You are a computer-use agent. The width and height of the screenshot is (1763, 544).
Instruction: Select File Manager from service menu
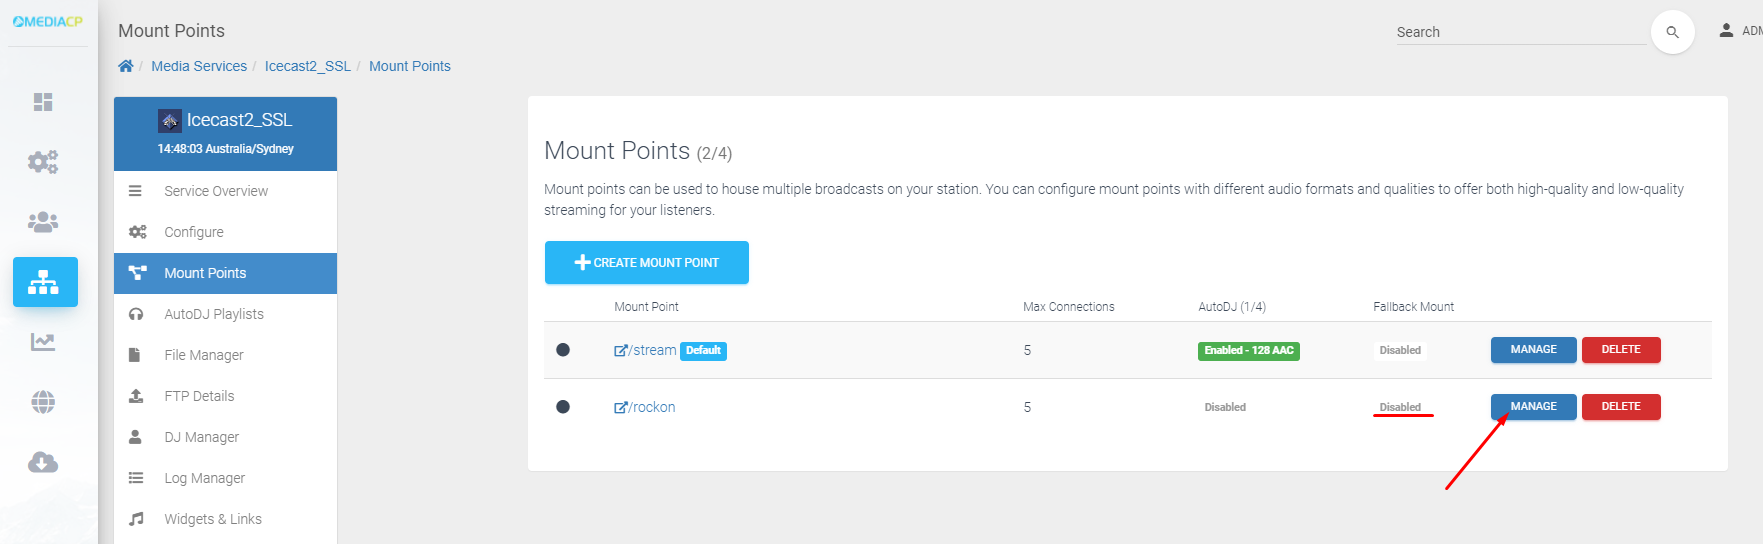[204, 355]
